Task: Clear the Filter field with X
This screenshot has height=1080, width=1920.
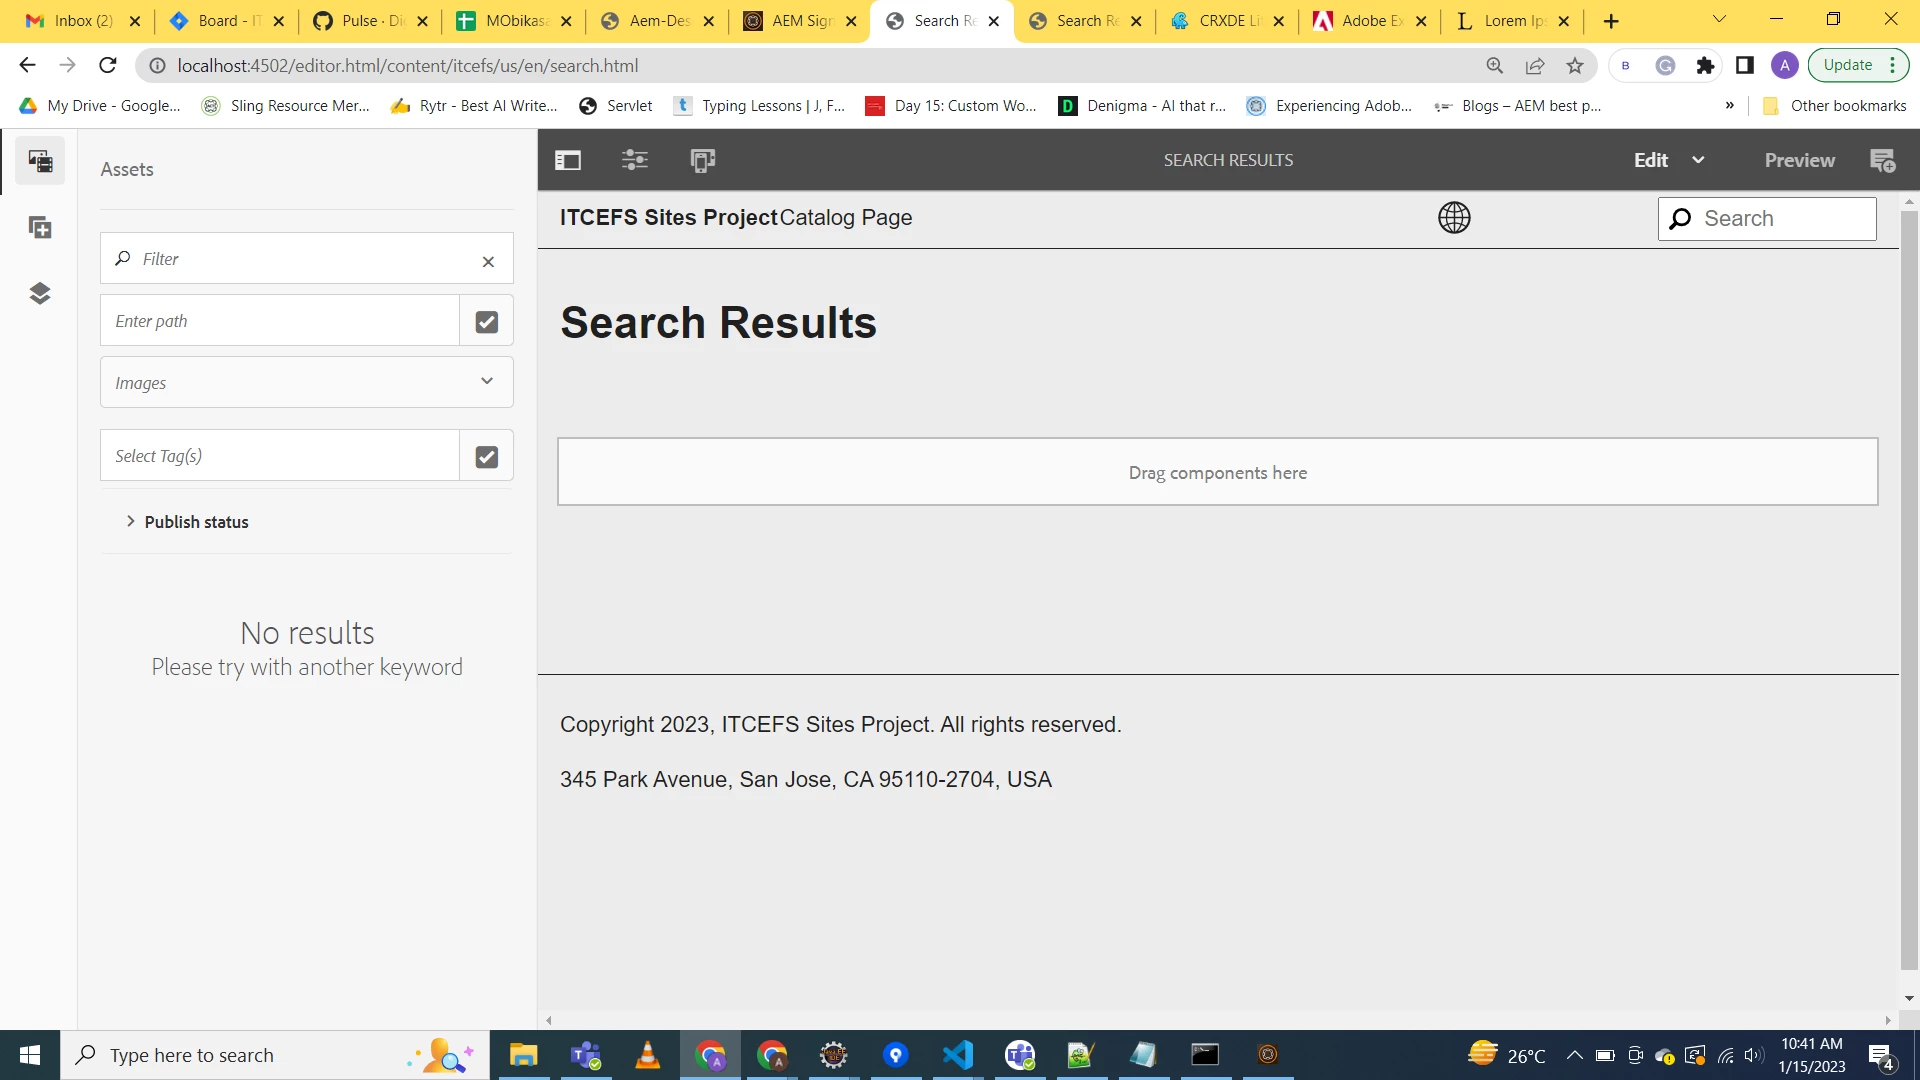Action: click(488, 261)
